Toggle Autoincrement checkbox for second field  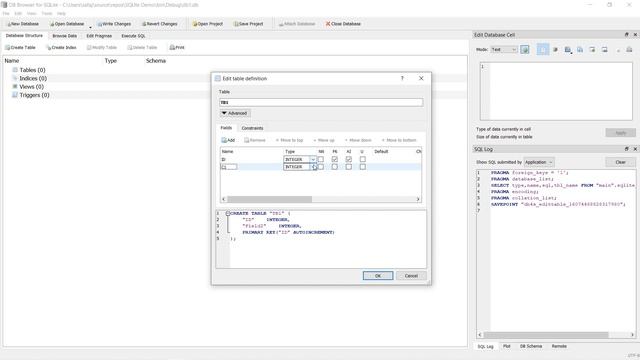(349, 167)
